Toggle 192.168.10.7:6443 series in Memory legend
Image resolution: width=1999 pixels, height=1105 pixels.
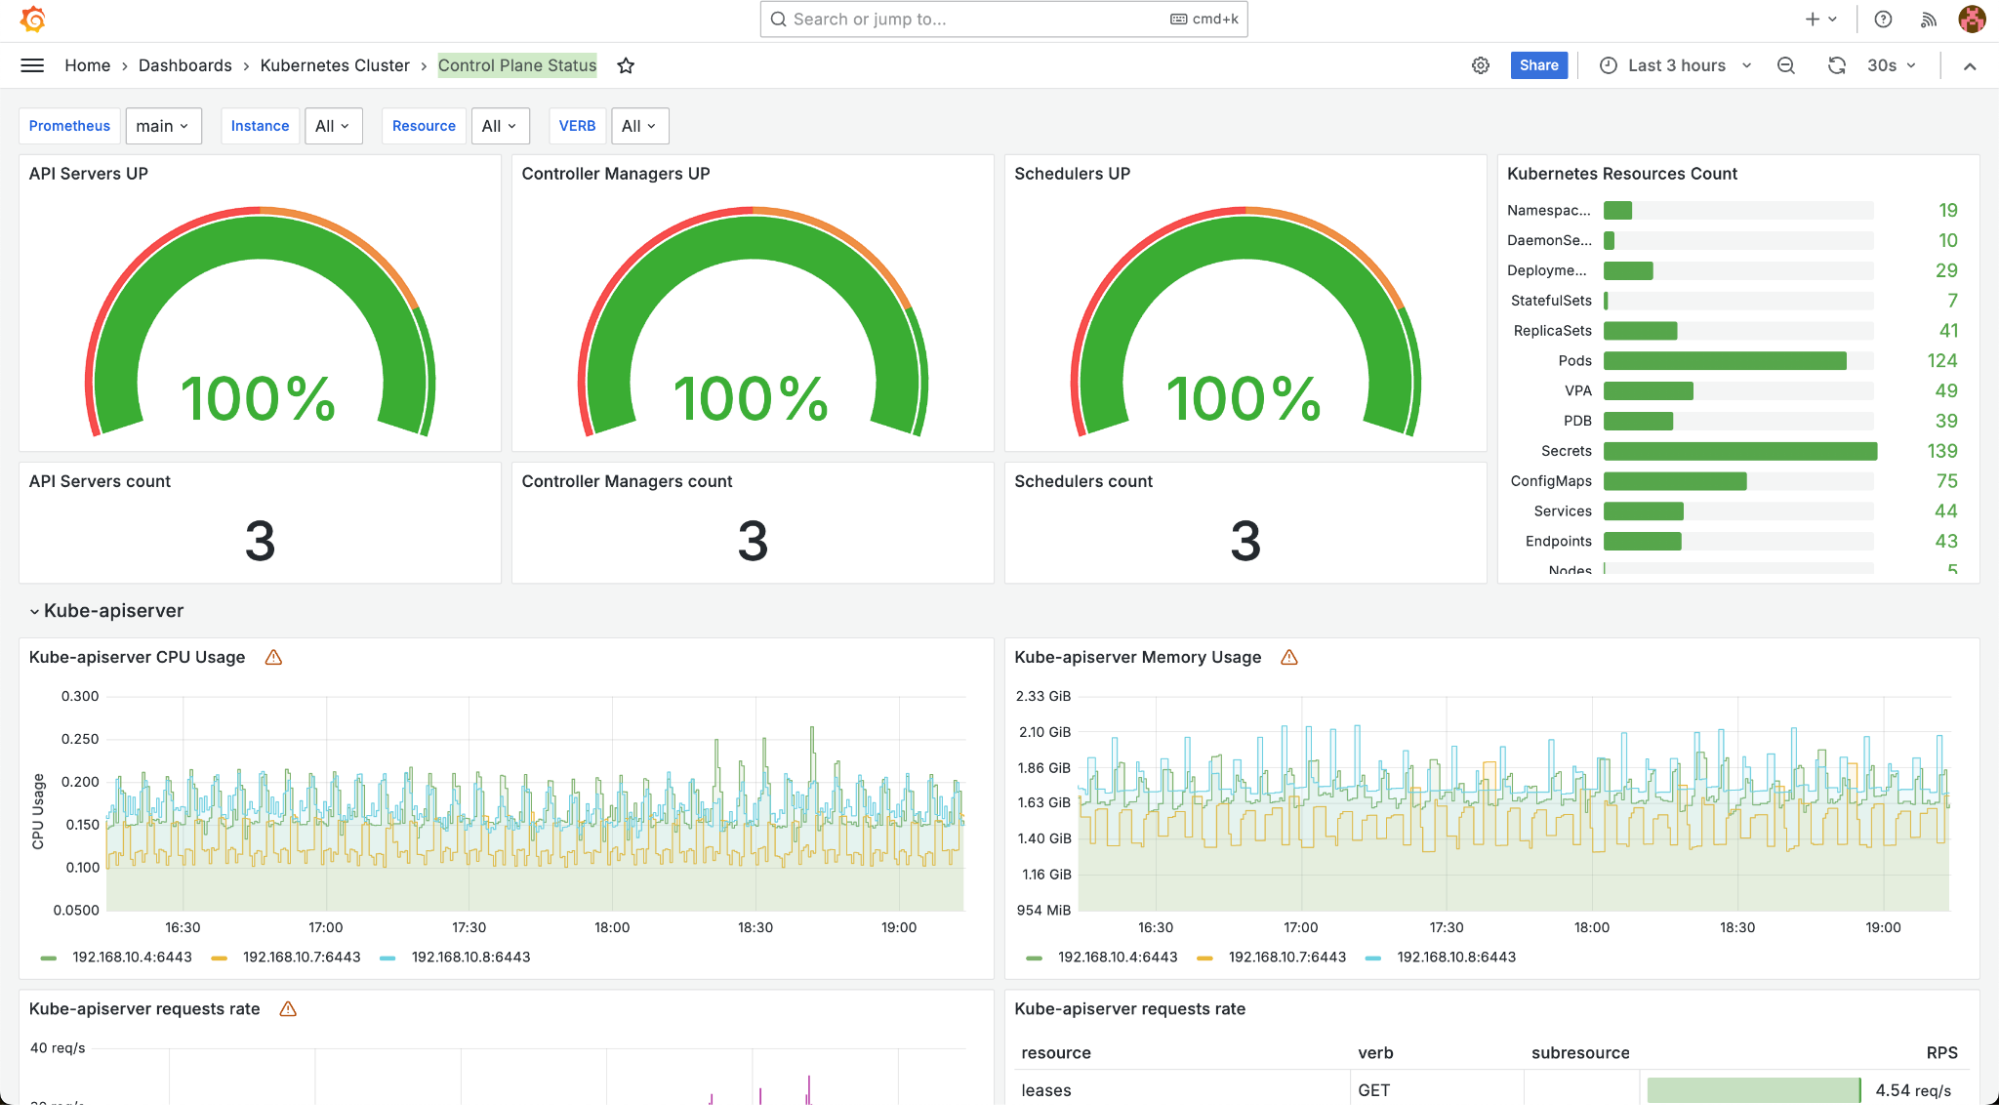click(x=1286, y=957)
